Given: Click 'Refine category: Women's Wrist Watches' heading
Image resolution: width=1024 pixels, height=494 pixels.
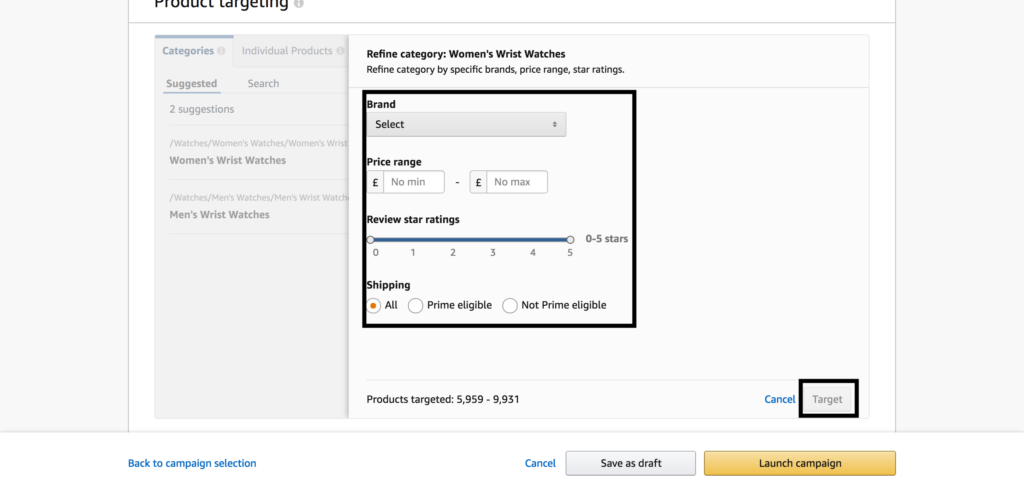Looking at the screenshot, I should click(466, 54).
